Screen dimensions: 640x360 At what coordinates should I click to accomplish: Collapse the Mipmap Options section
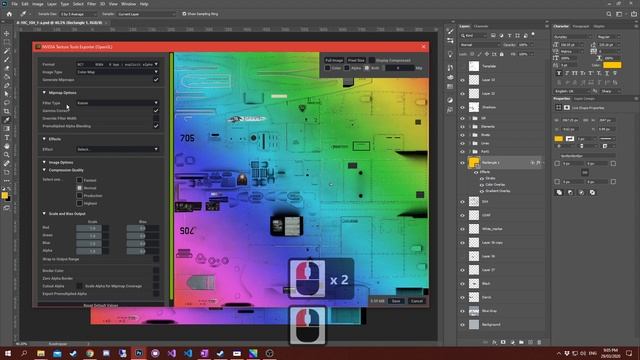tap(44, 93)
